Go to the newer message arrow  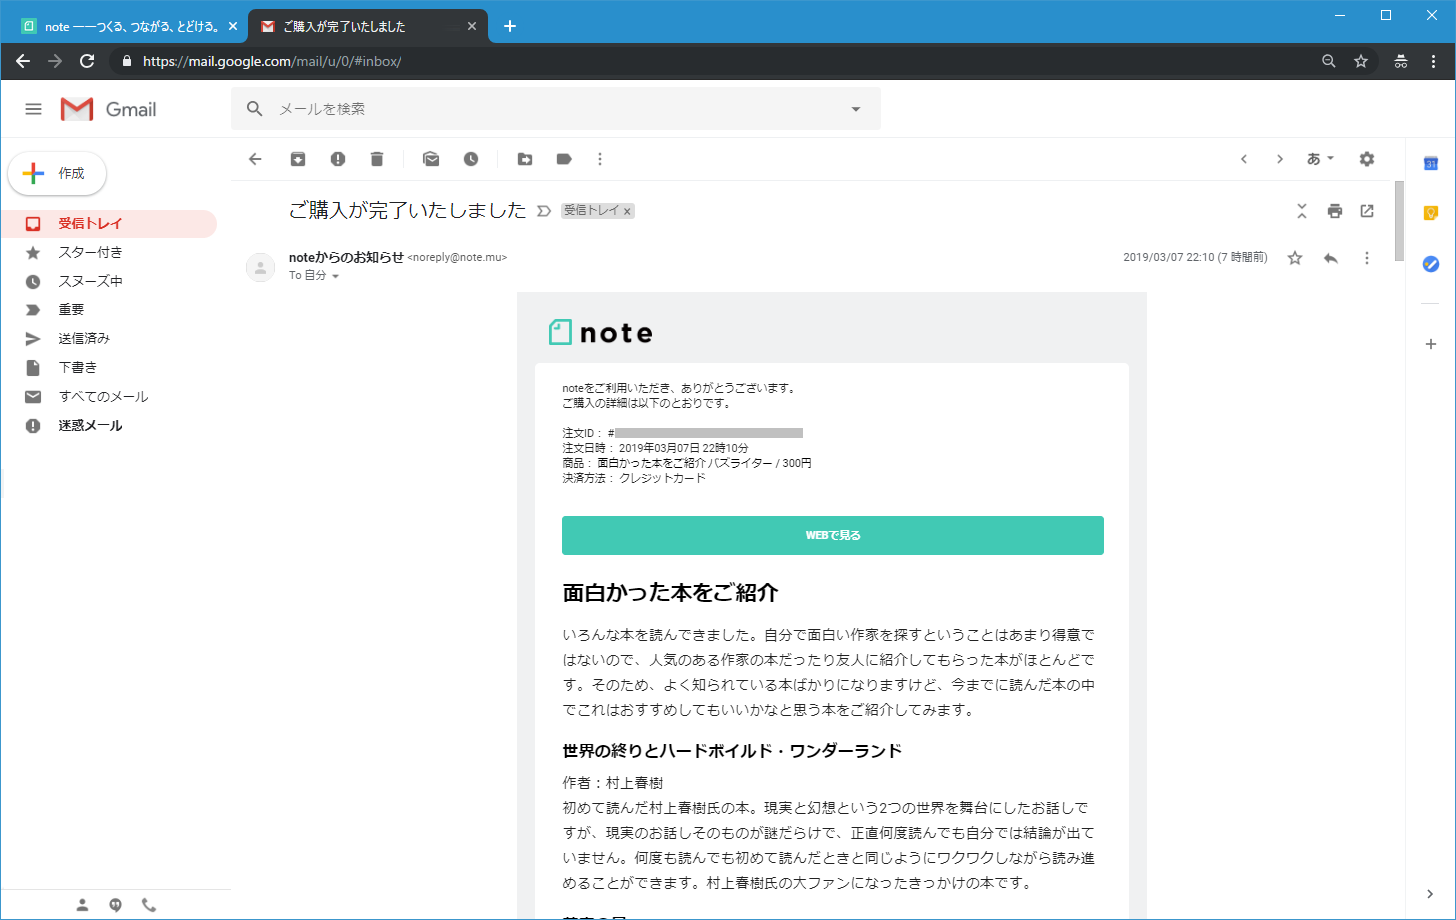pyautogui.click(x=1244, y=159)
